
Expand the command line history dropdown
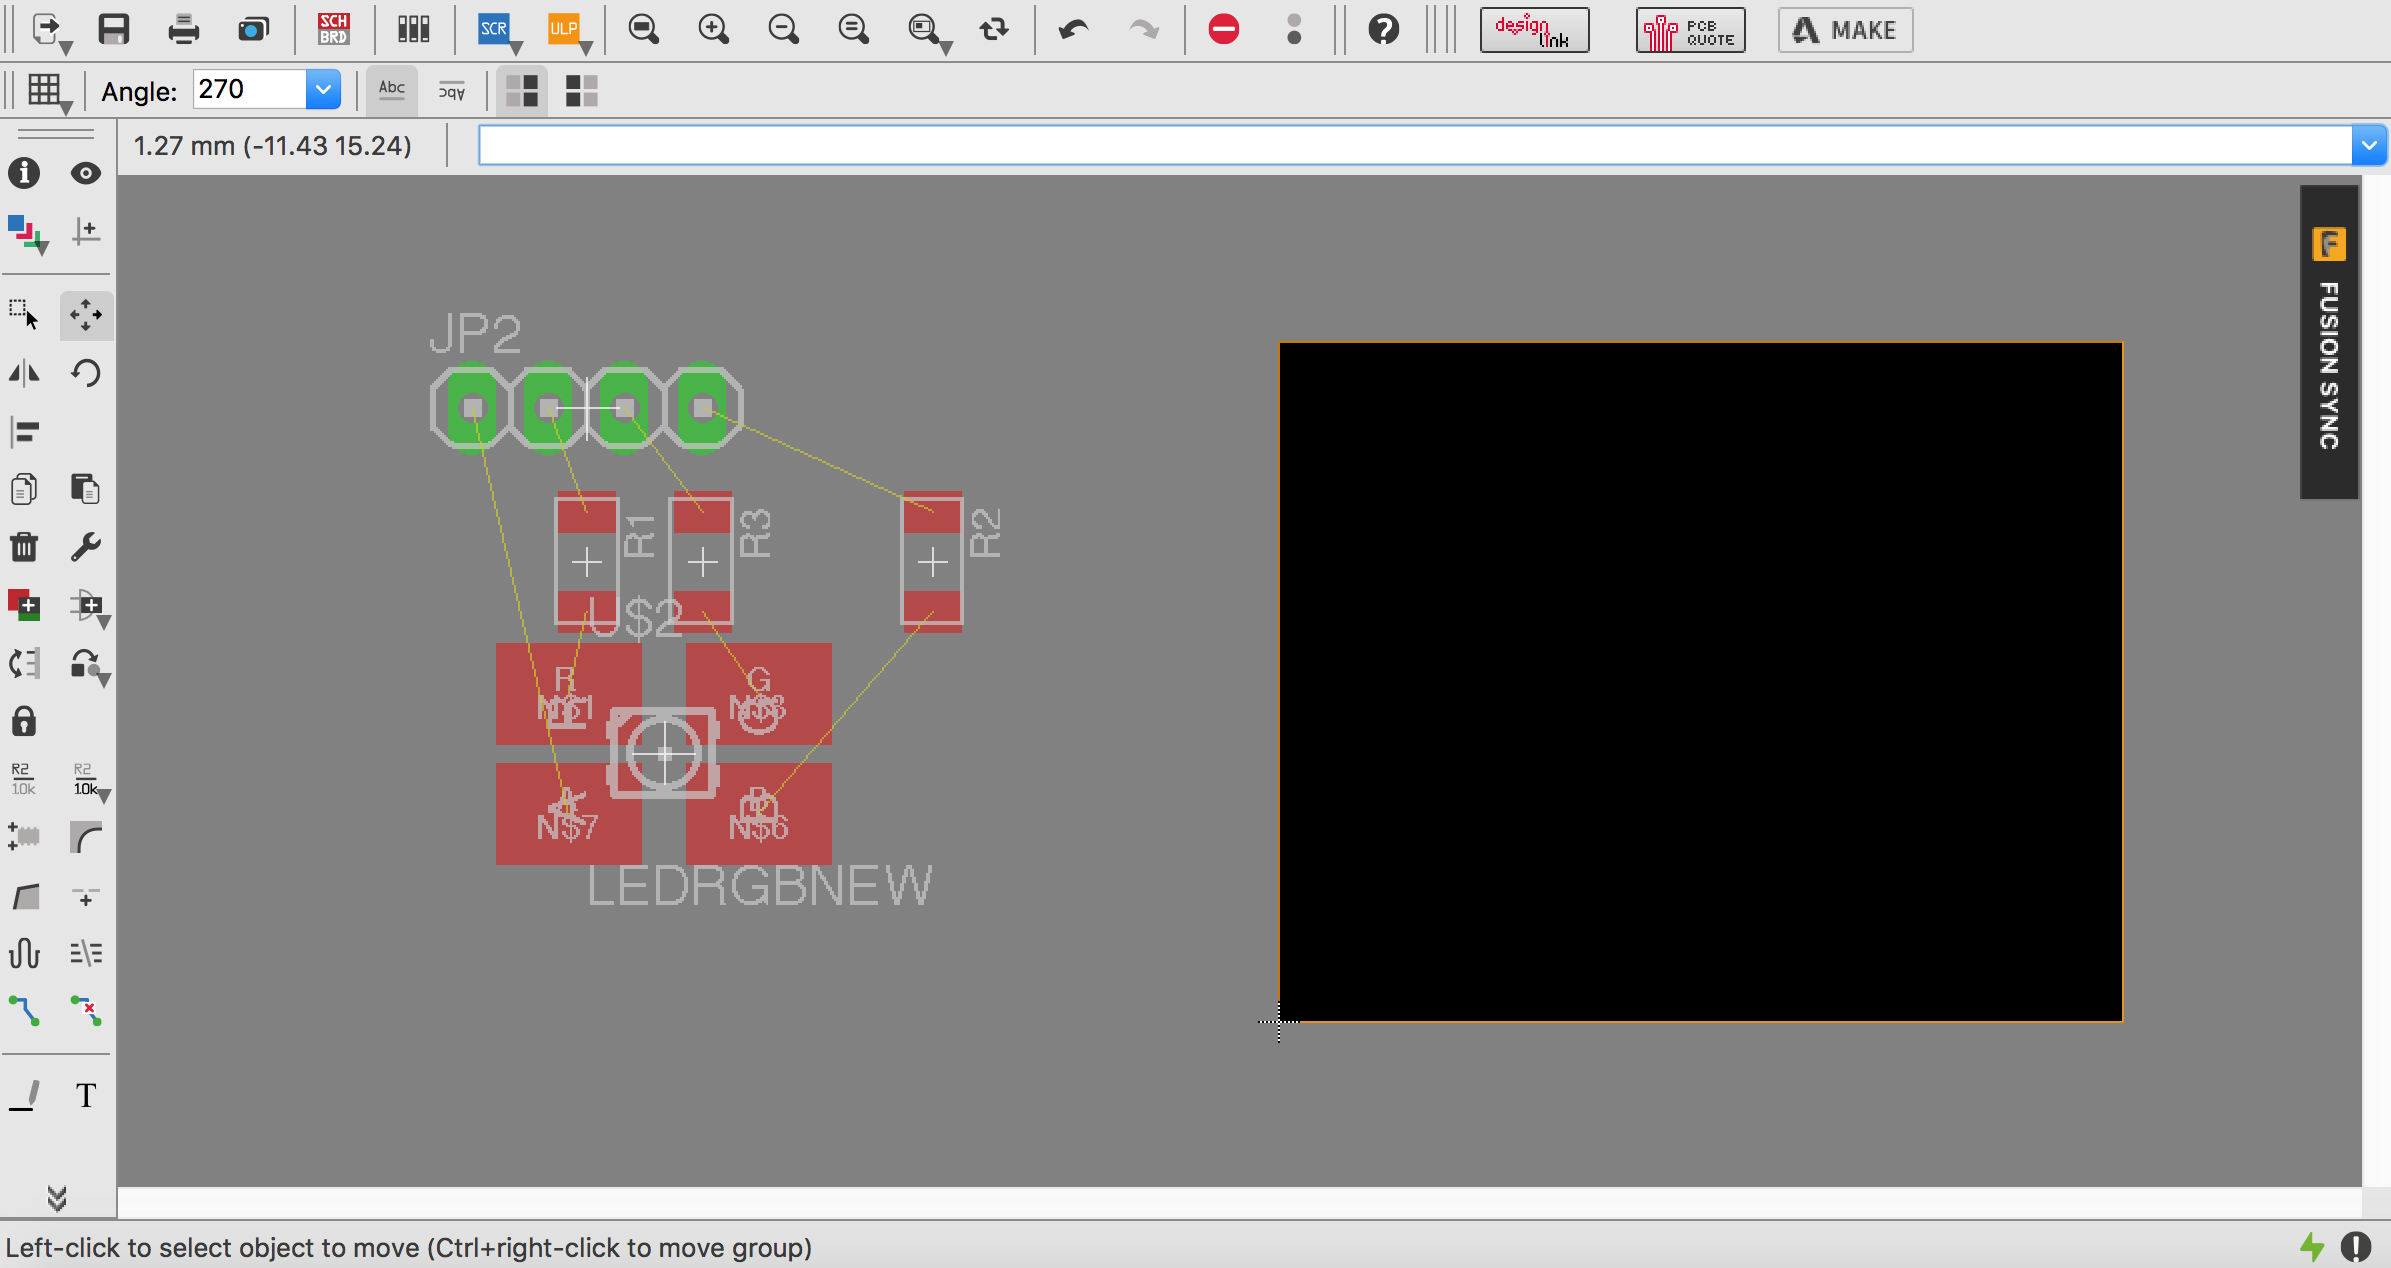2369,146
